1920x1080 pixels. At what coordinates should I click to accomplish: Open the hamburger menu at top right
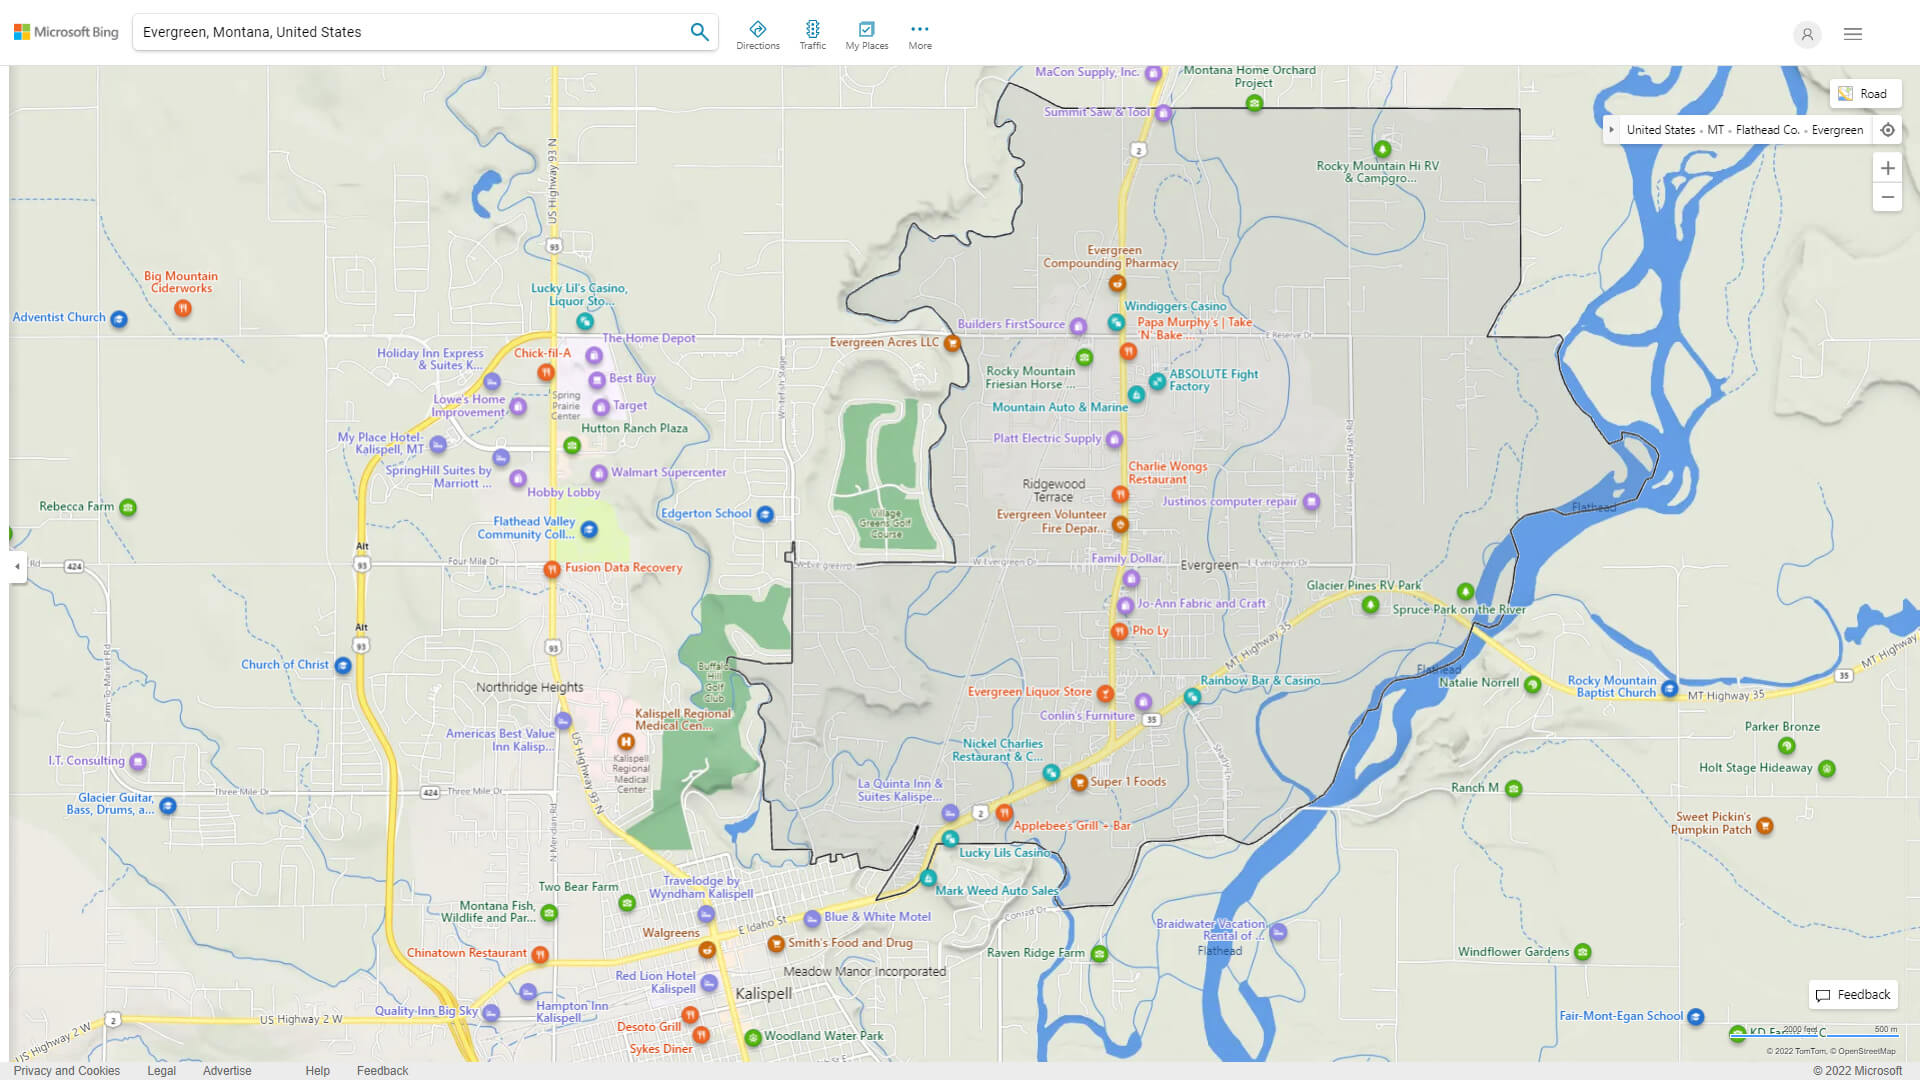pyautogui.click(x=1852, y=34)
